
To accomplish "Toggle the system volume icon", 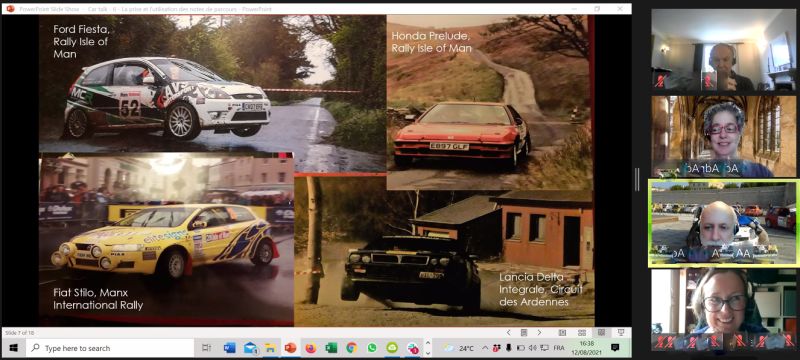I will 533,348.
